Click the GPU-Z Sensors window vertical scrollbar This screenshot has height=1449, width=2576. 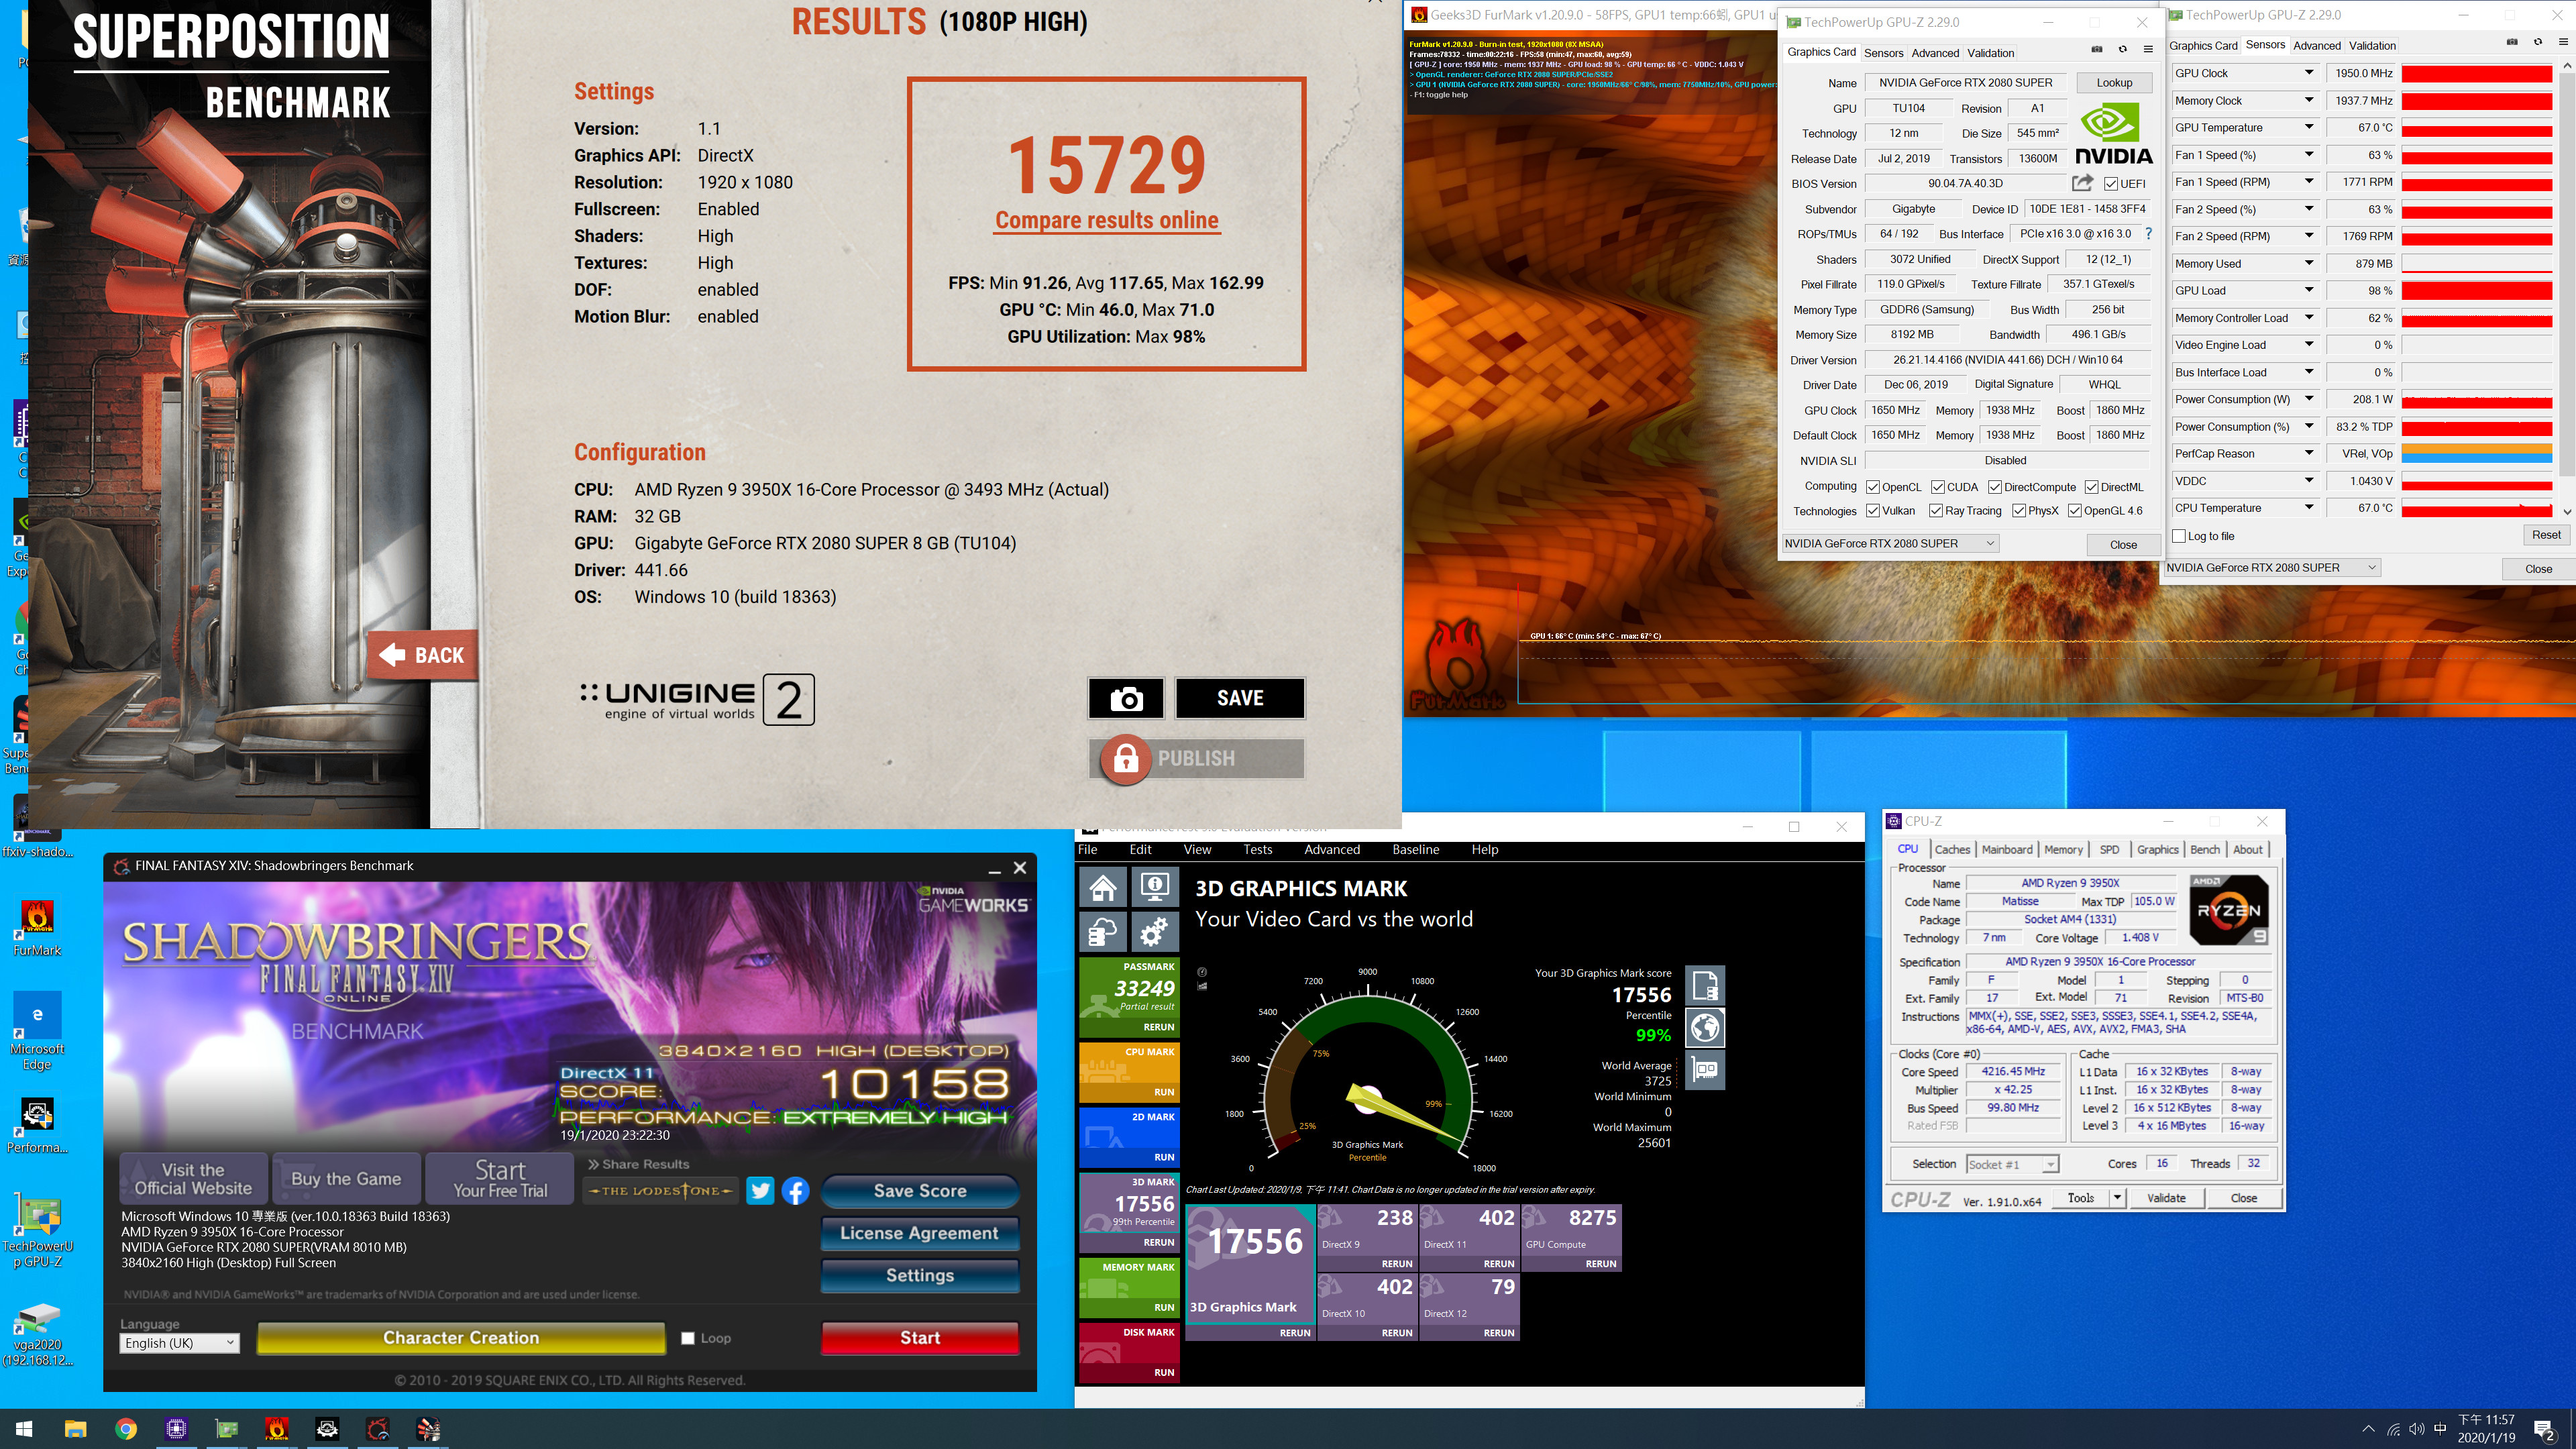2567,288
